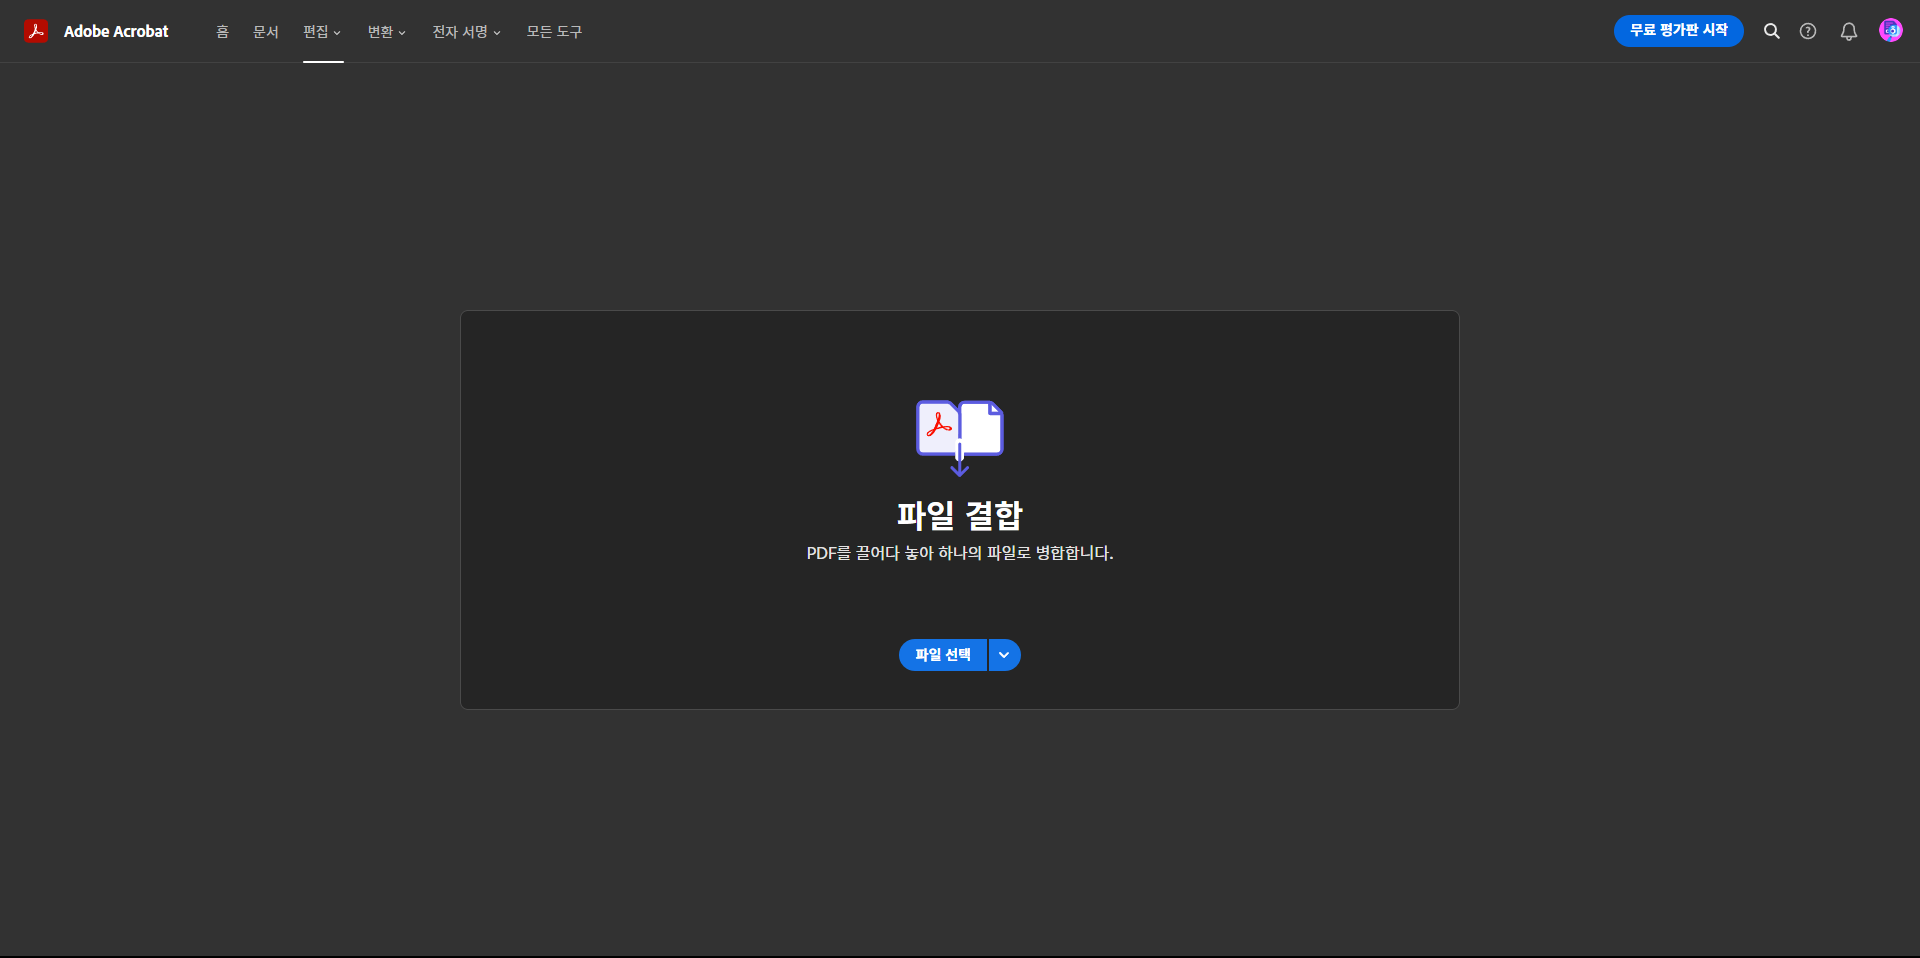The image size is (1920, 958).
Task: Click the 파일 선택 button
Action: coord(942,655)
